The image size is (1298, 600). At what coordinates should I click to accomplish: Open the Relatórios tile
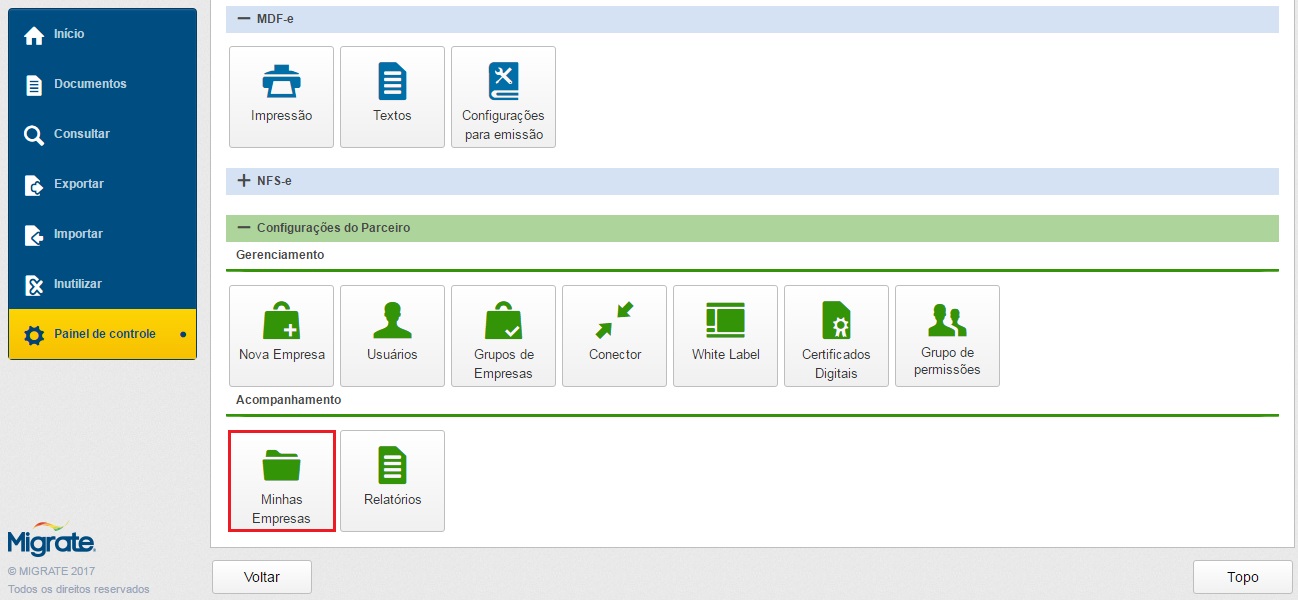click(x=392, y=481)
